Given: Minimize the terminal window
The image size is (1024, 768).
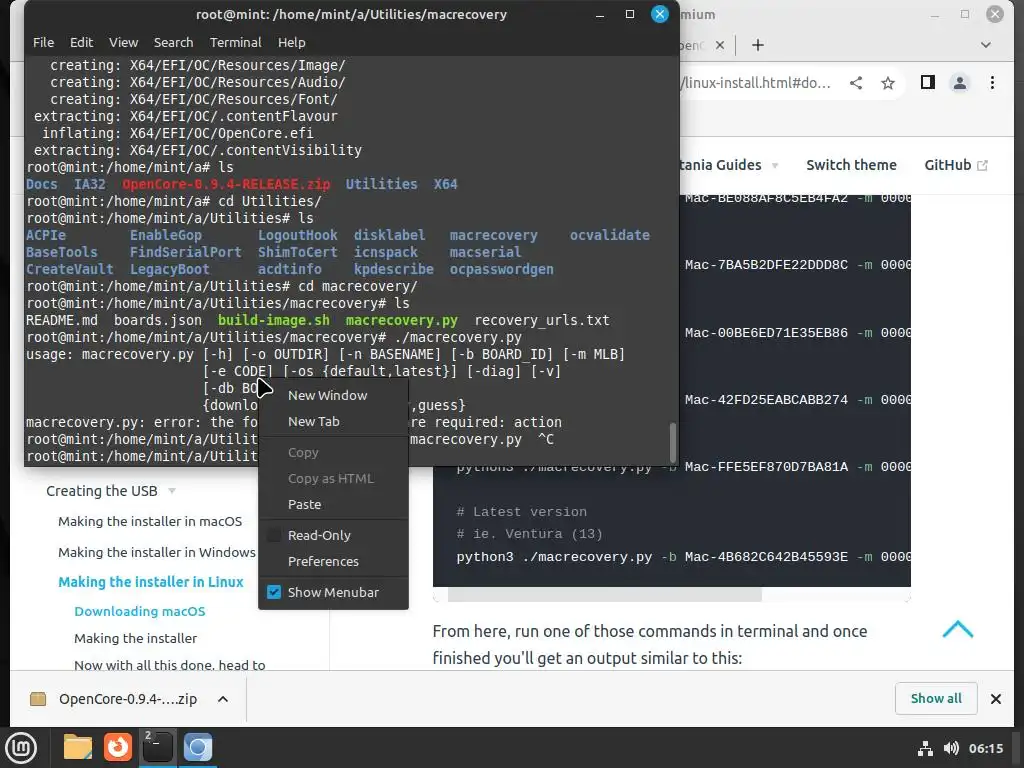Looking at the screenshot, I should (600, 14).
